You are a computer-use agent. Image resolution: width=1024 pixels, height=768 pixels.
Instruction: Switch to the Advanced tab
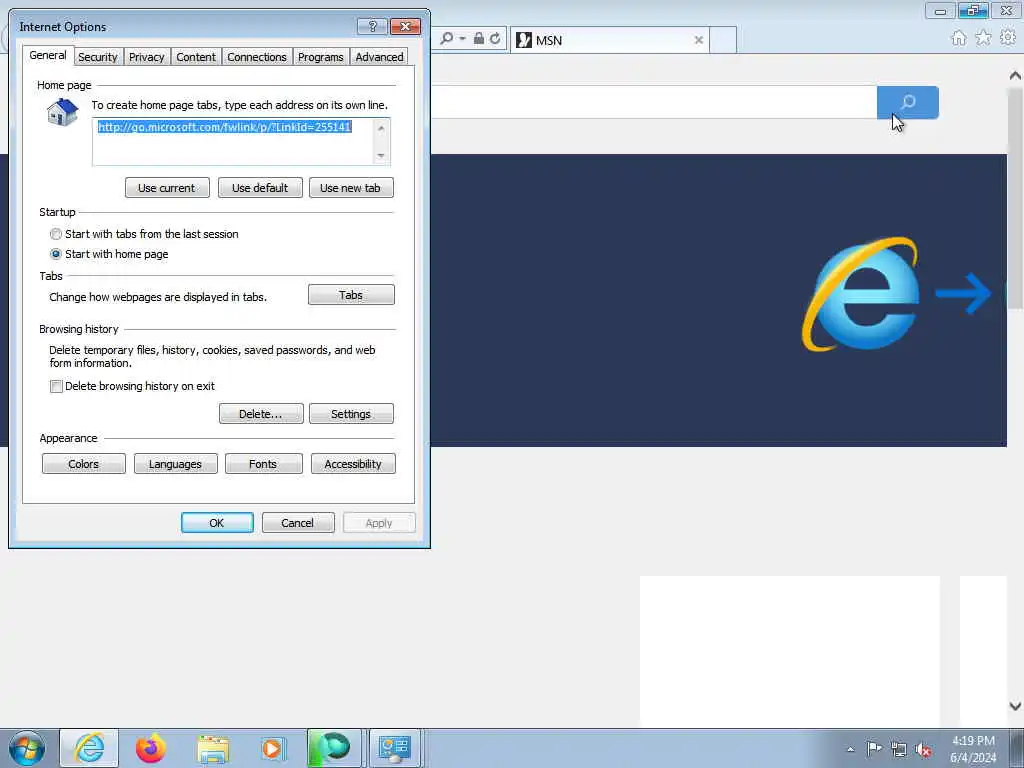(379, 57)
